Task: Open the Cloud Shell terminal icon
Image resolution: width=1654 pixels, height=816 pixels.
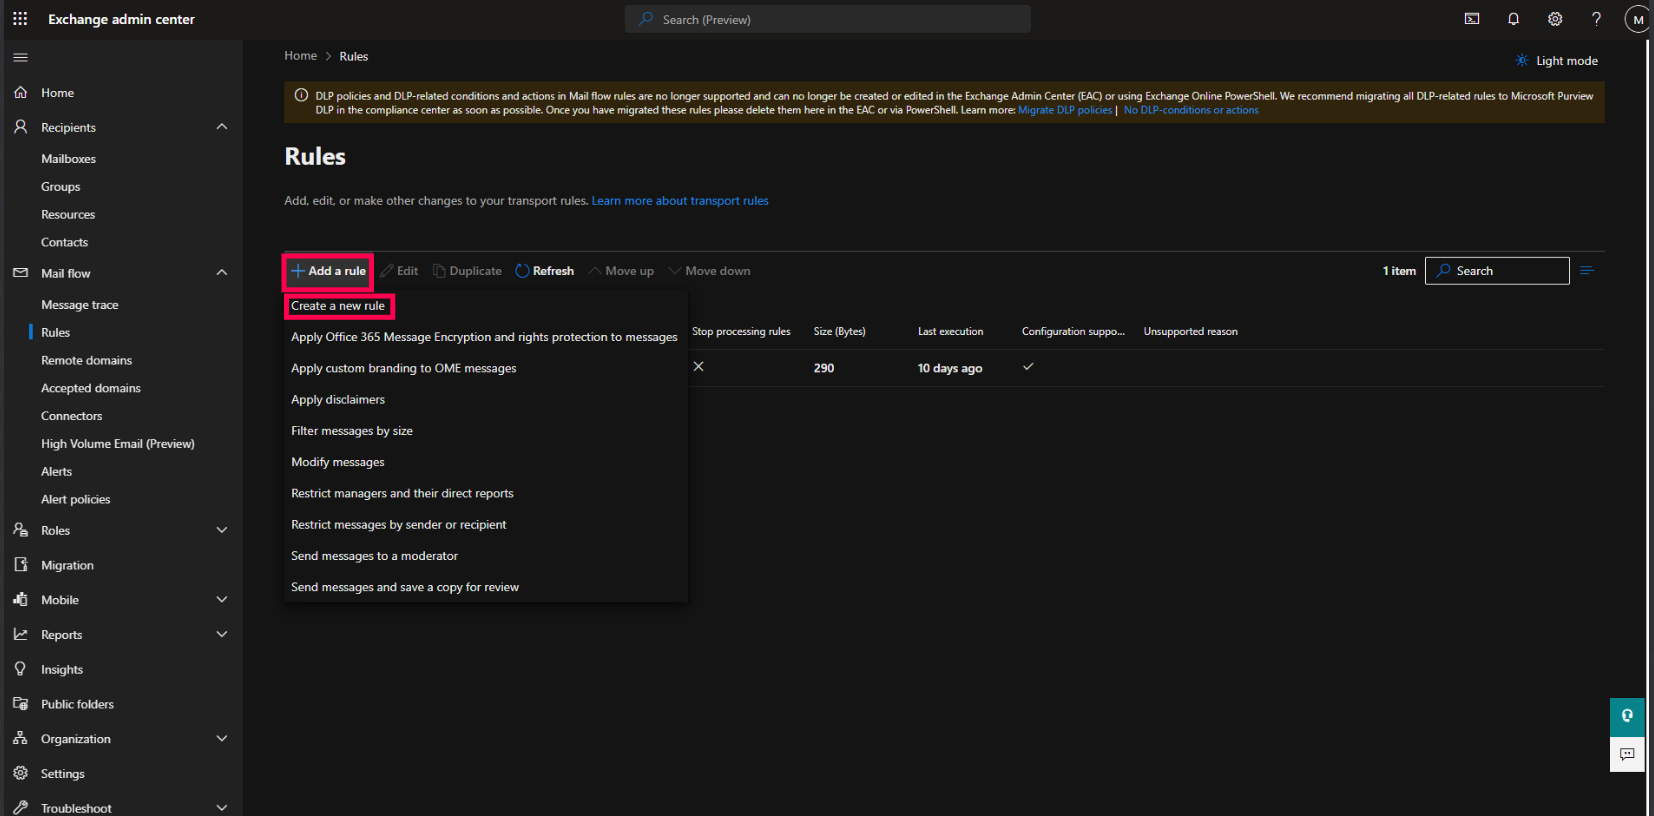Action: point(1472,19)
